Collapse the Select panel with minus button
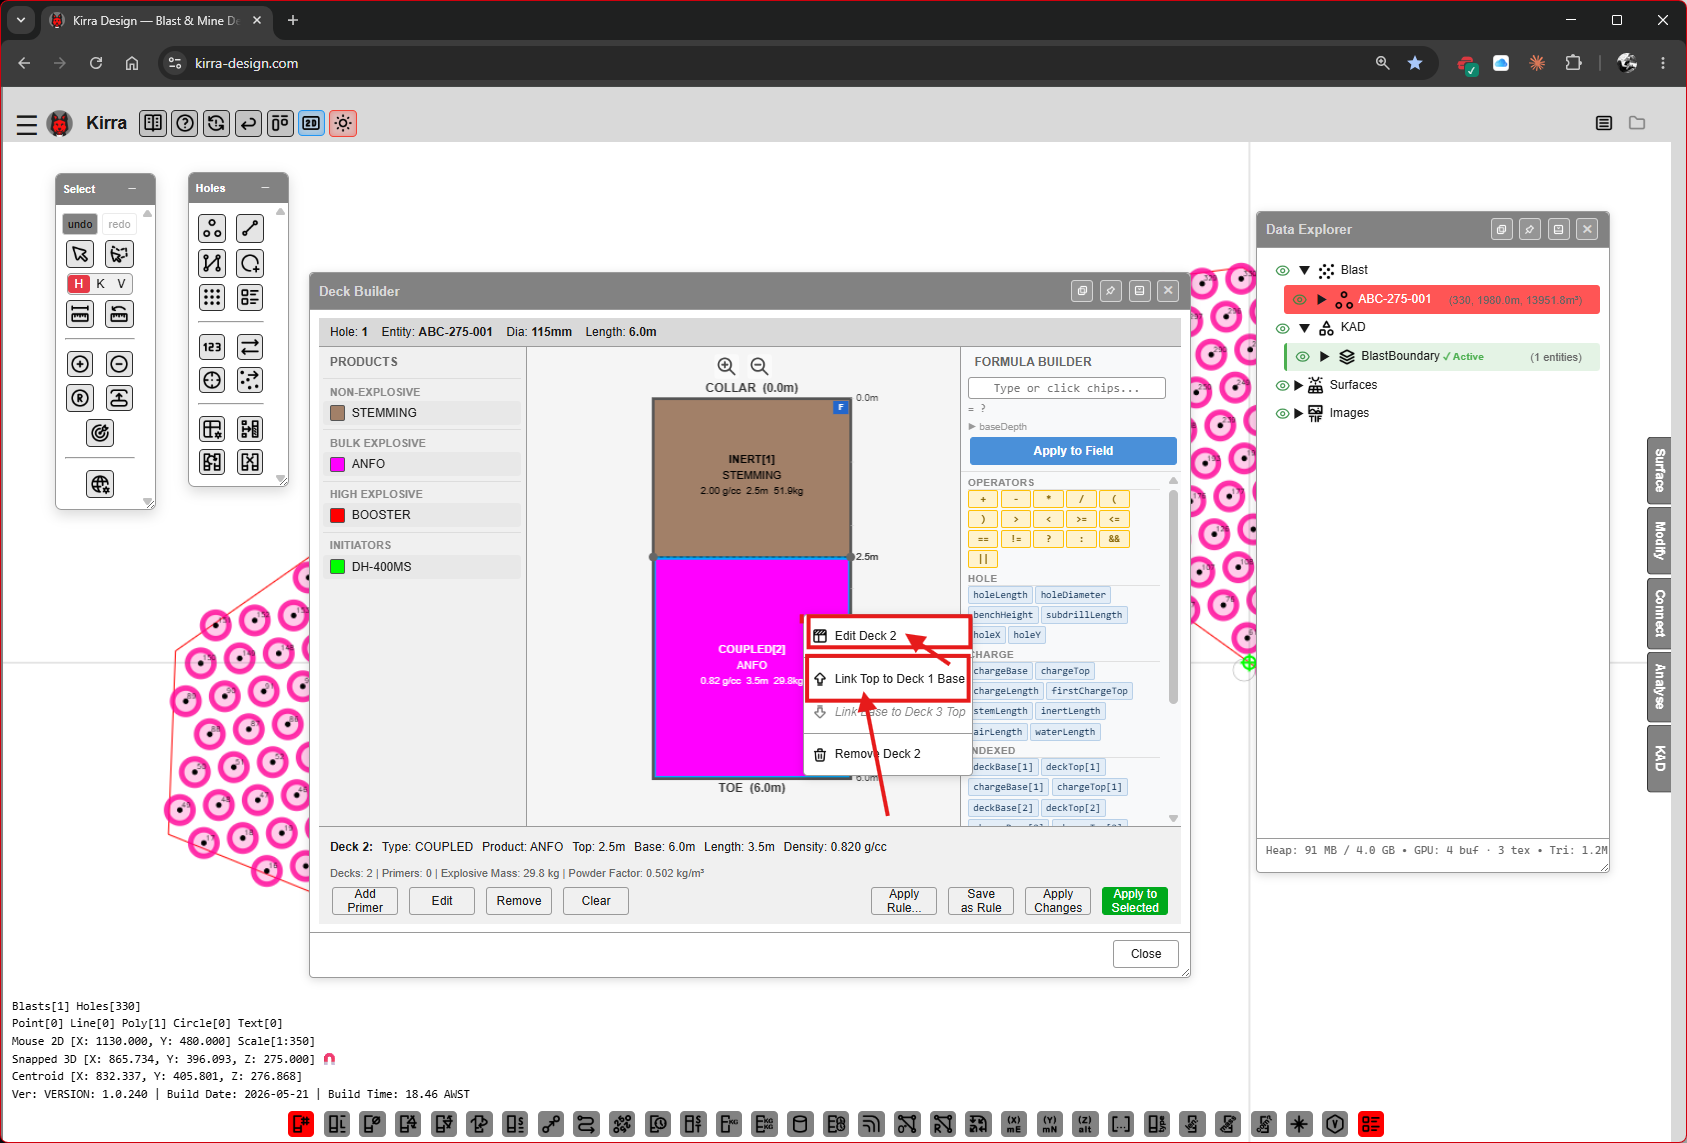Image resolution: width=1687 pixels, height=1143 pixels. [132, 189]
